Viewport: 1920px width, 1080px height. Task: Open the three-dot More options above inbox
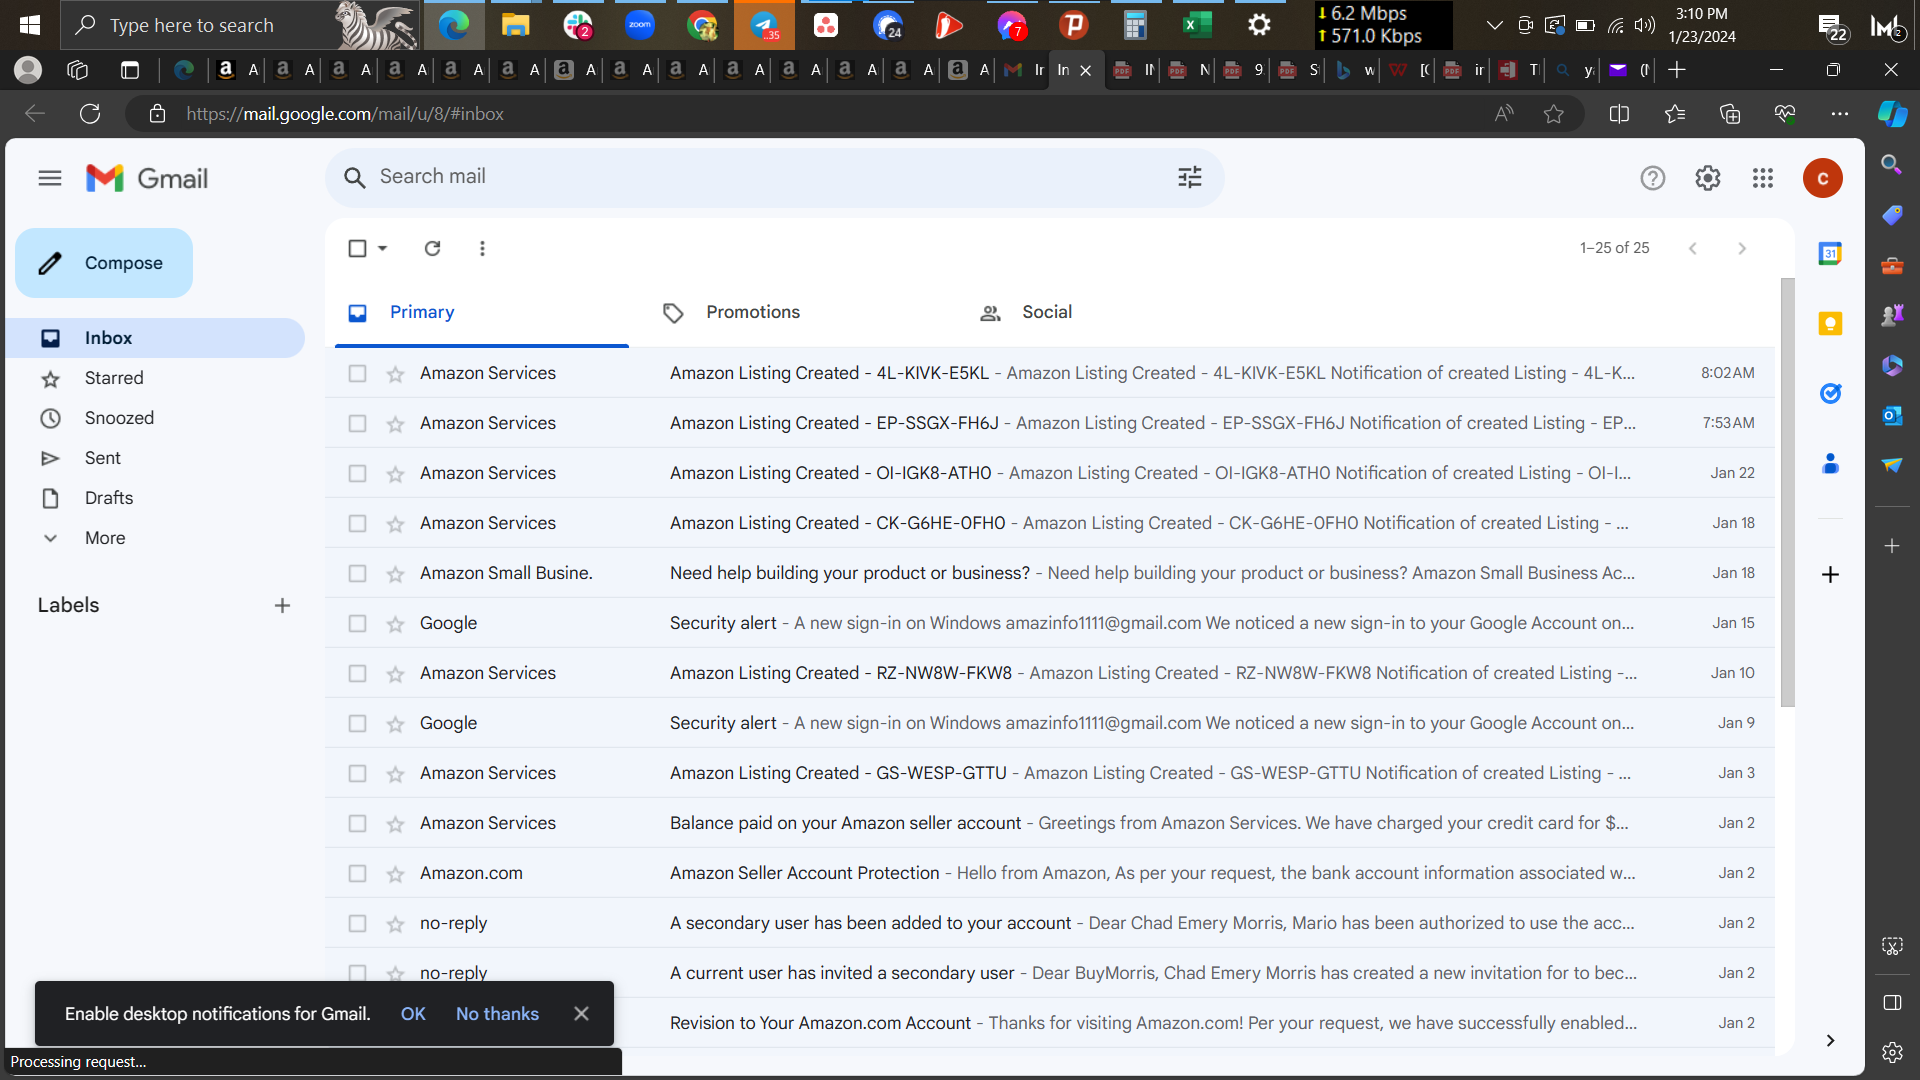point(482,248)
